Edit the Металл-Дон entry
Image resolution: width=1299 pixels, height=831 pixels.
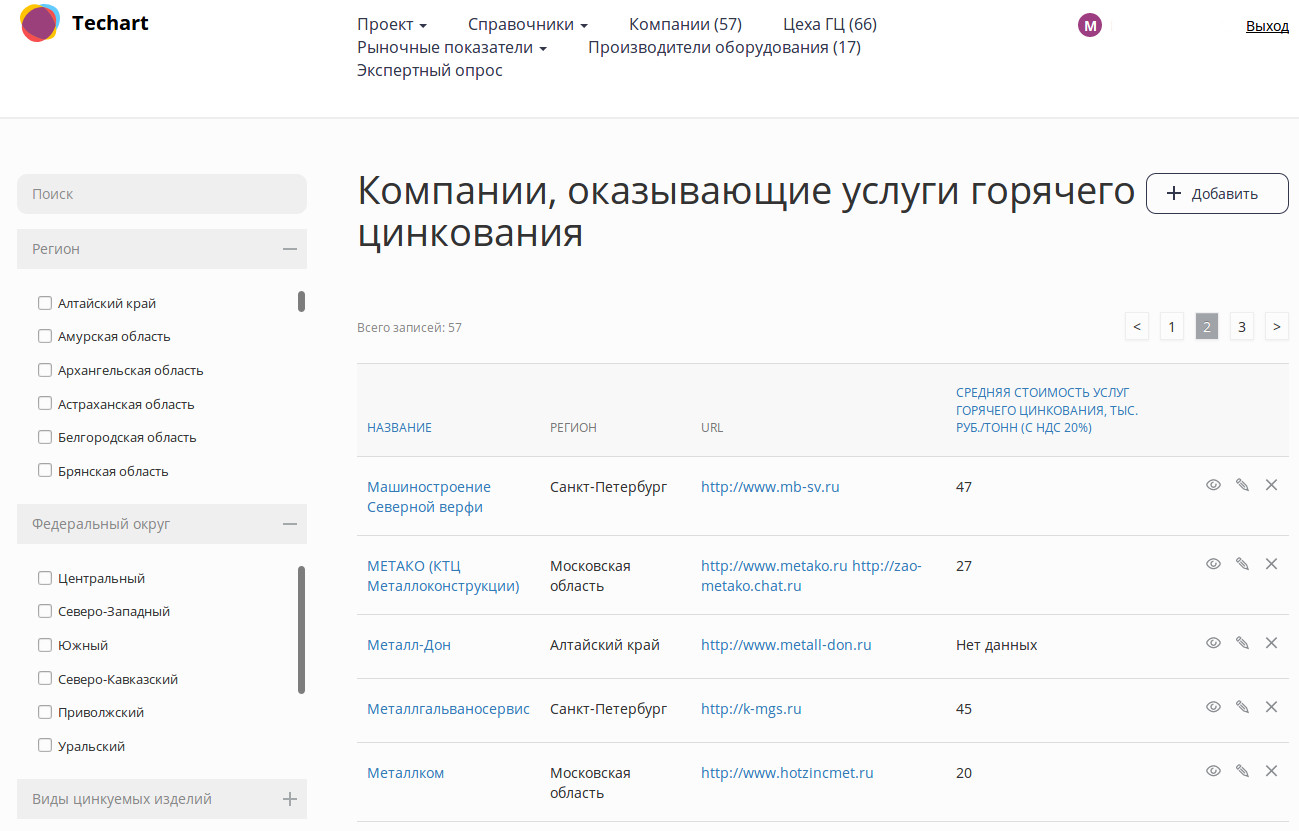click(x=1242, y=643)
